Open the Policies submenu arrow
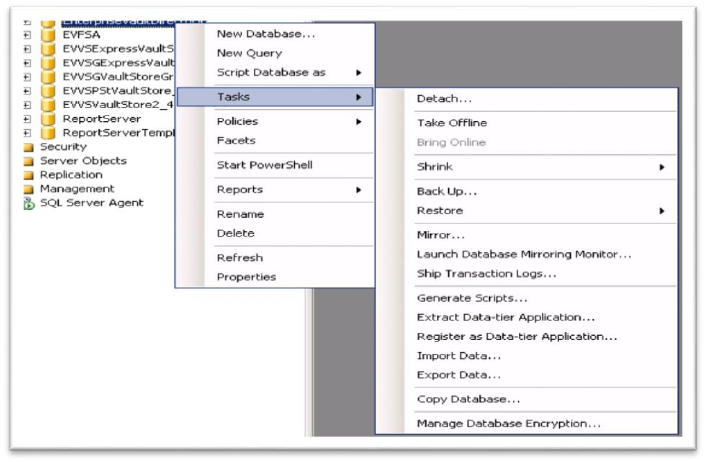 click(358, 122)
